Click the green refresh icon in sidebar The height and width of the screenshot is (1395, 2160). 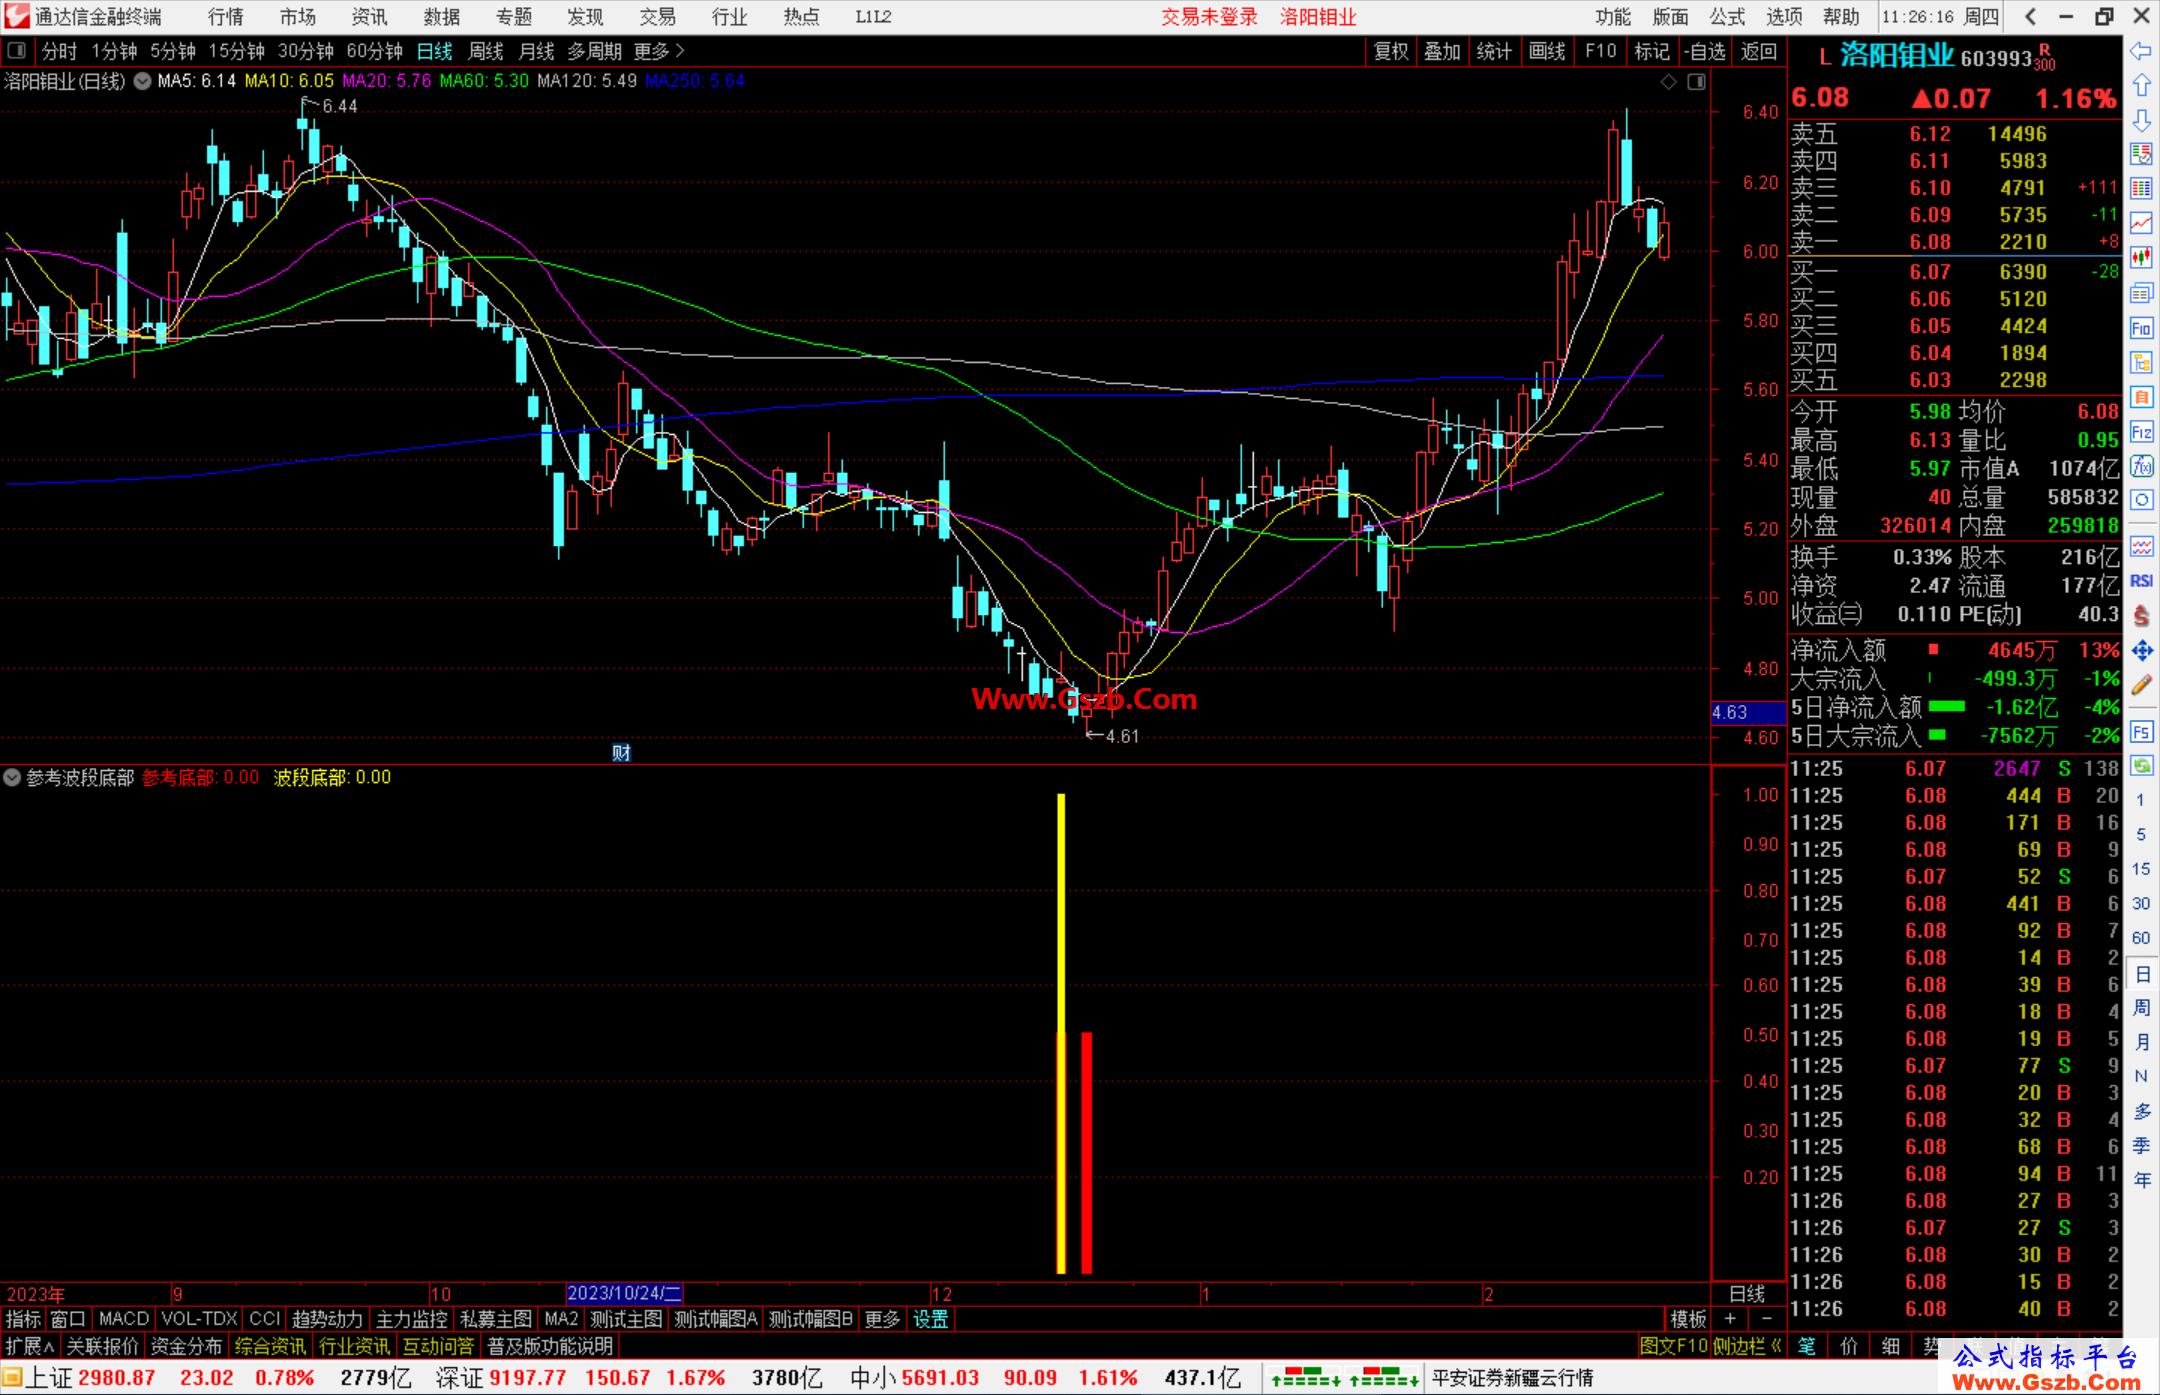click(2141, 766)
